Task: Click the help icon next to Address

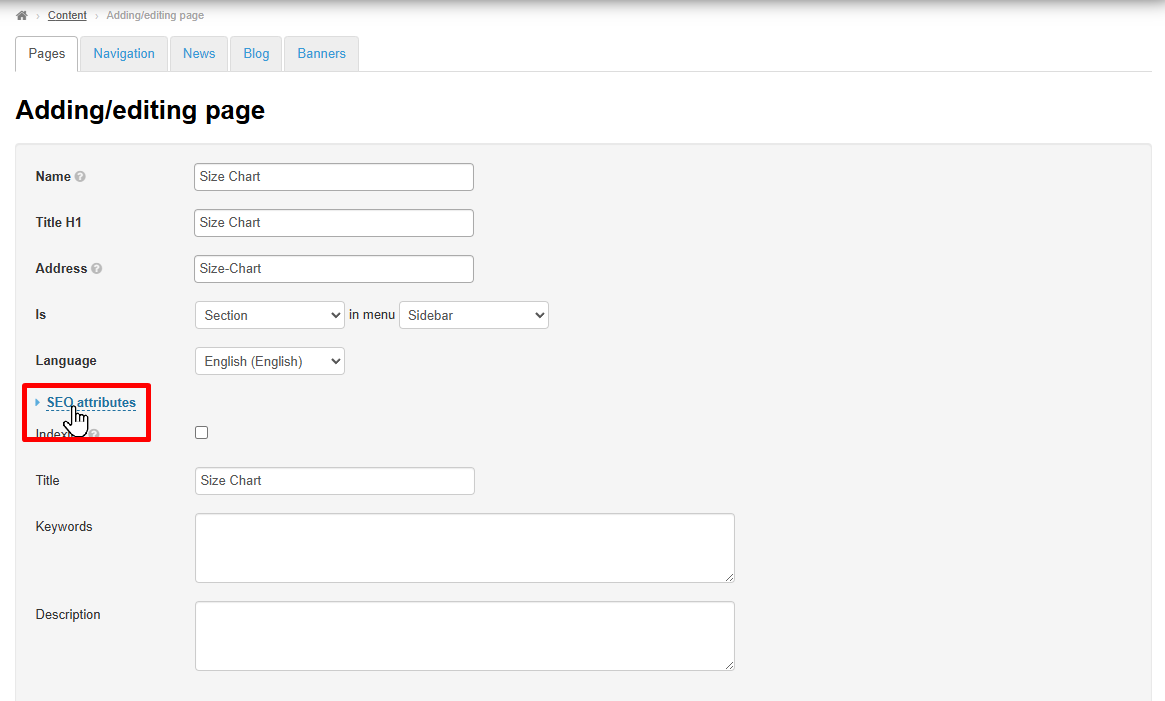Action: pyautogui.click(x=96, y=269)
